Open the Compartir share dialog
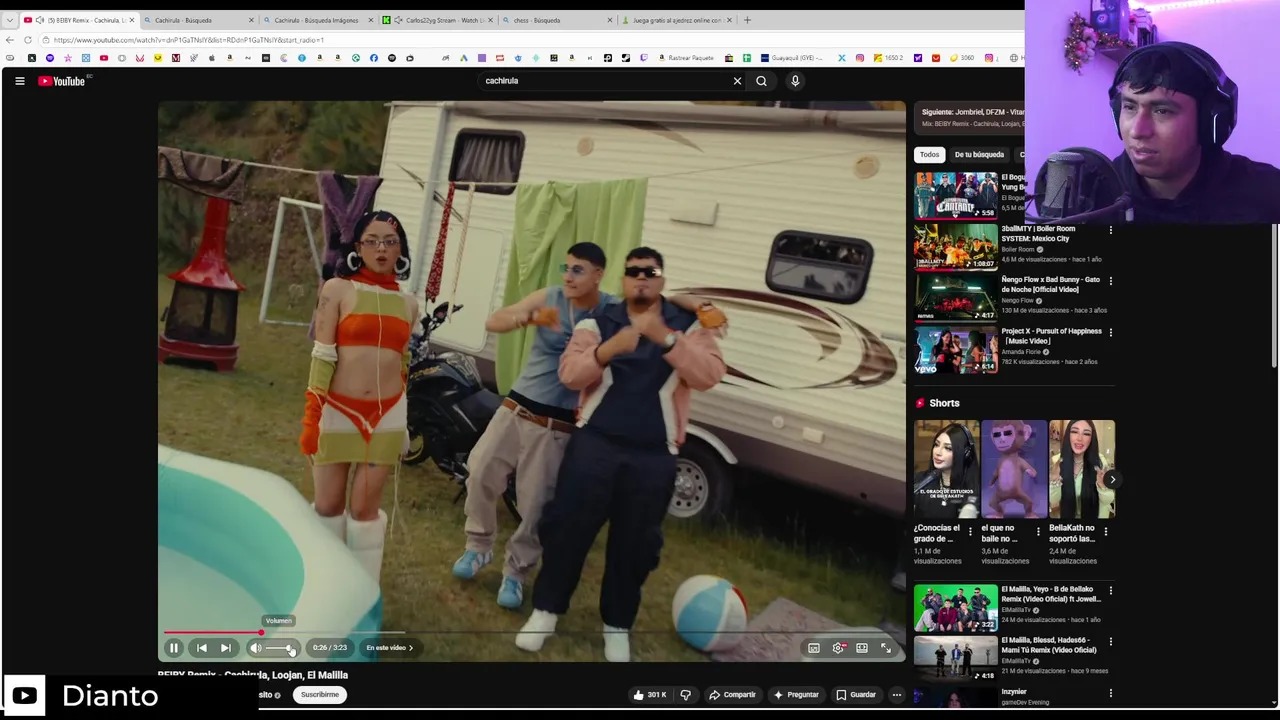Viewport: 1280px width, 720px height. (732, 695)
